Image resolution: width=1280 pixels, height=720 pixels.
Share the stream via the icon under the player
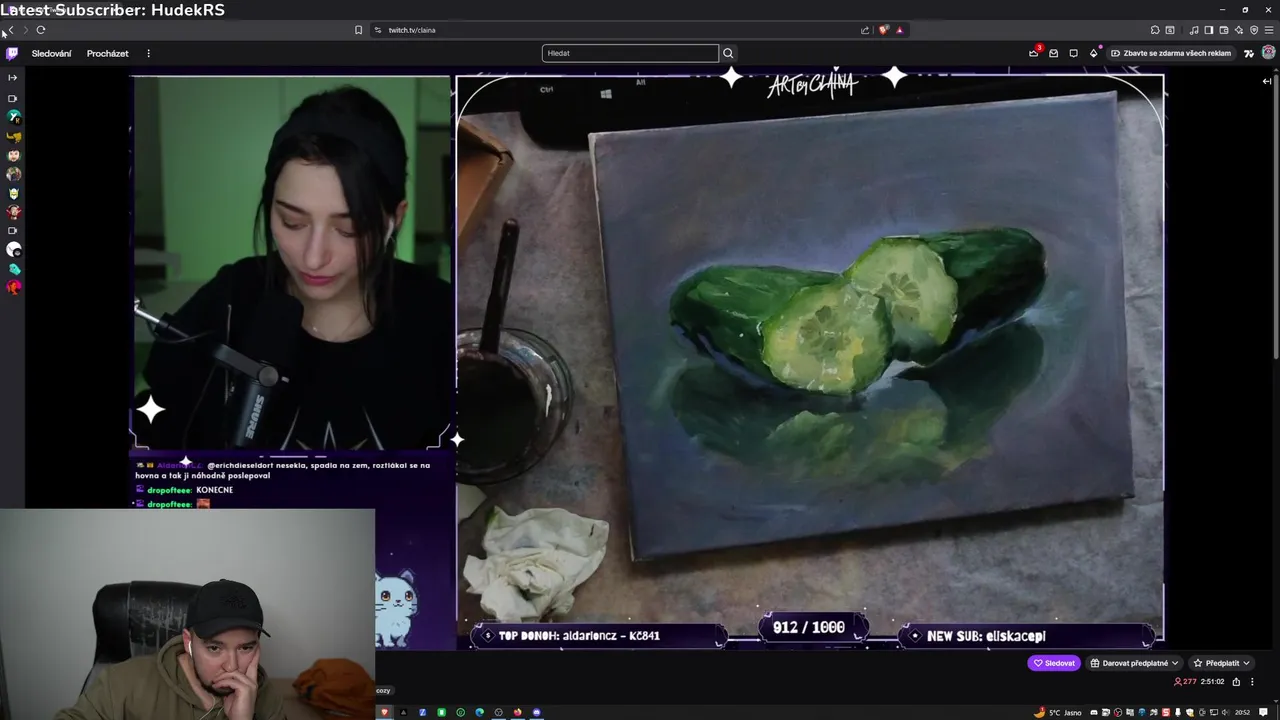[1236, 682]
